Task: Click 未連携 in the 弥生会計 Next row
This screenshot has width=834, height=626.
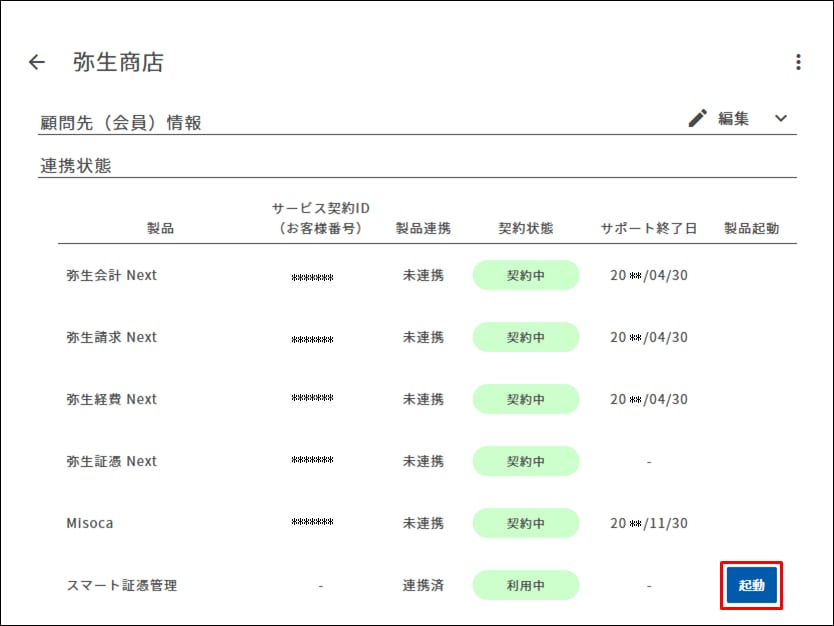Action: click(423, 275)
